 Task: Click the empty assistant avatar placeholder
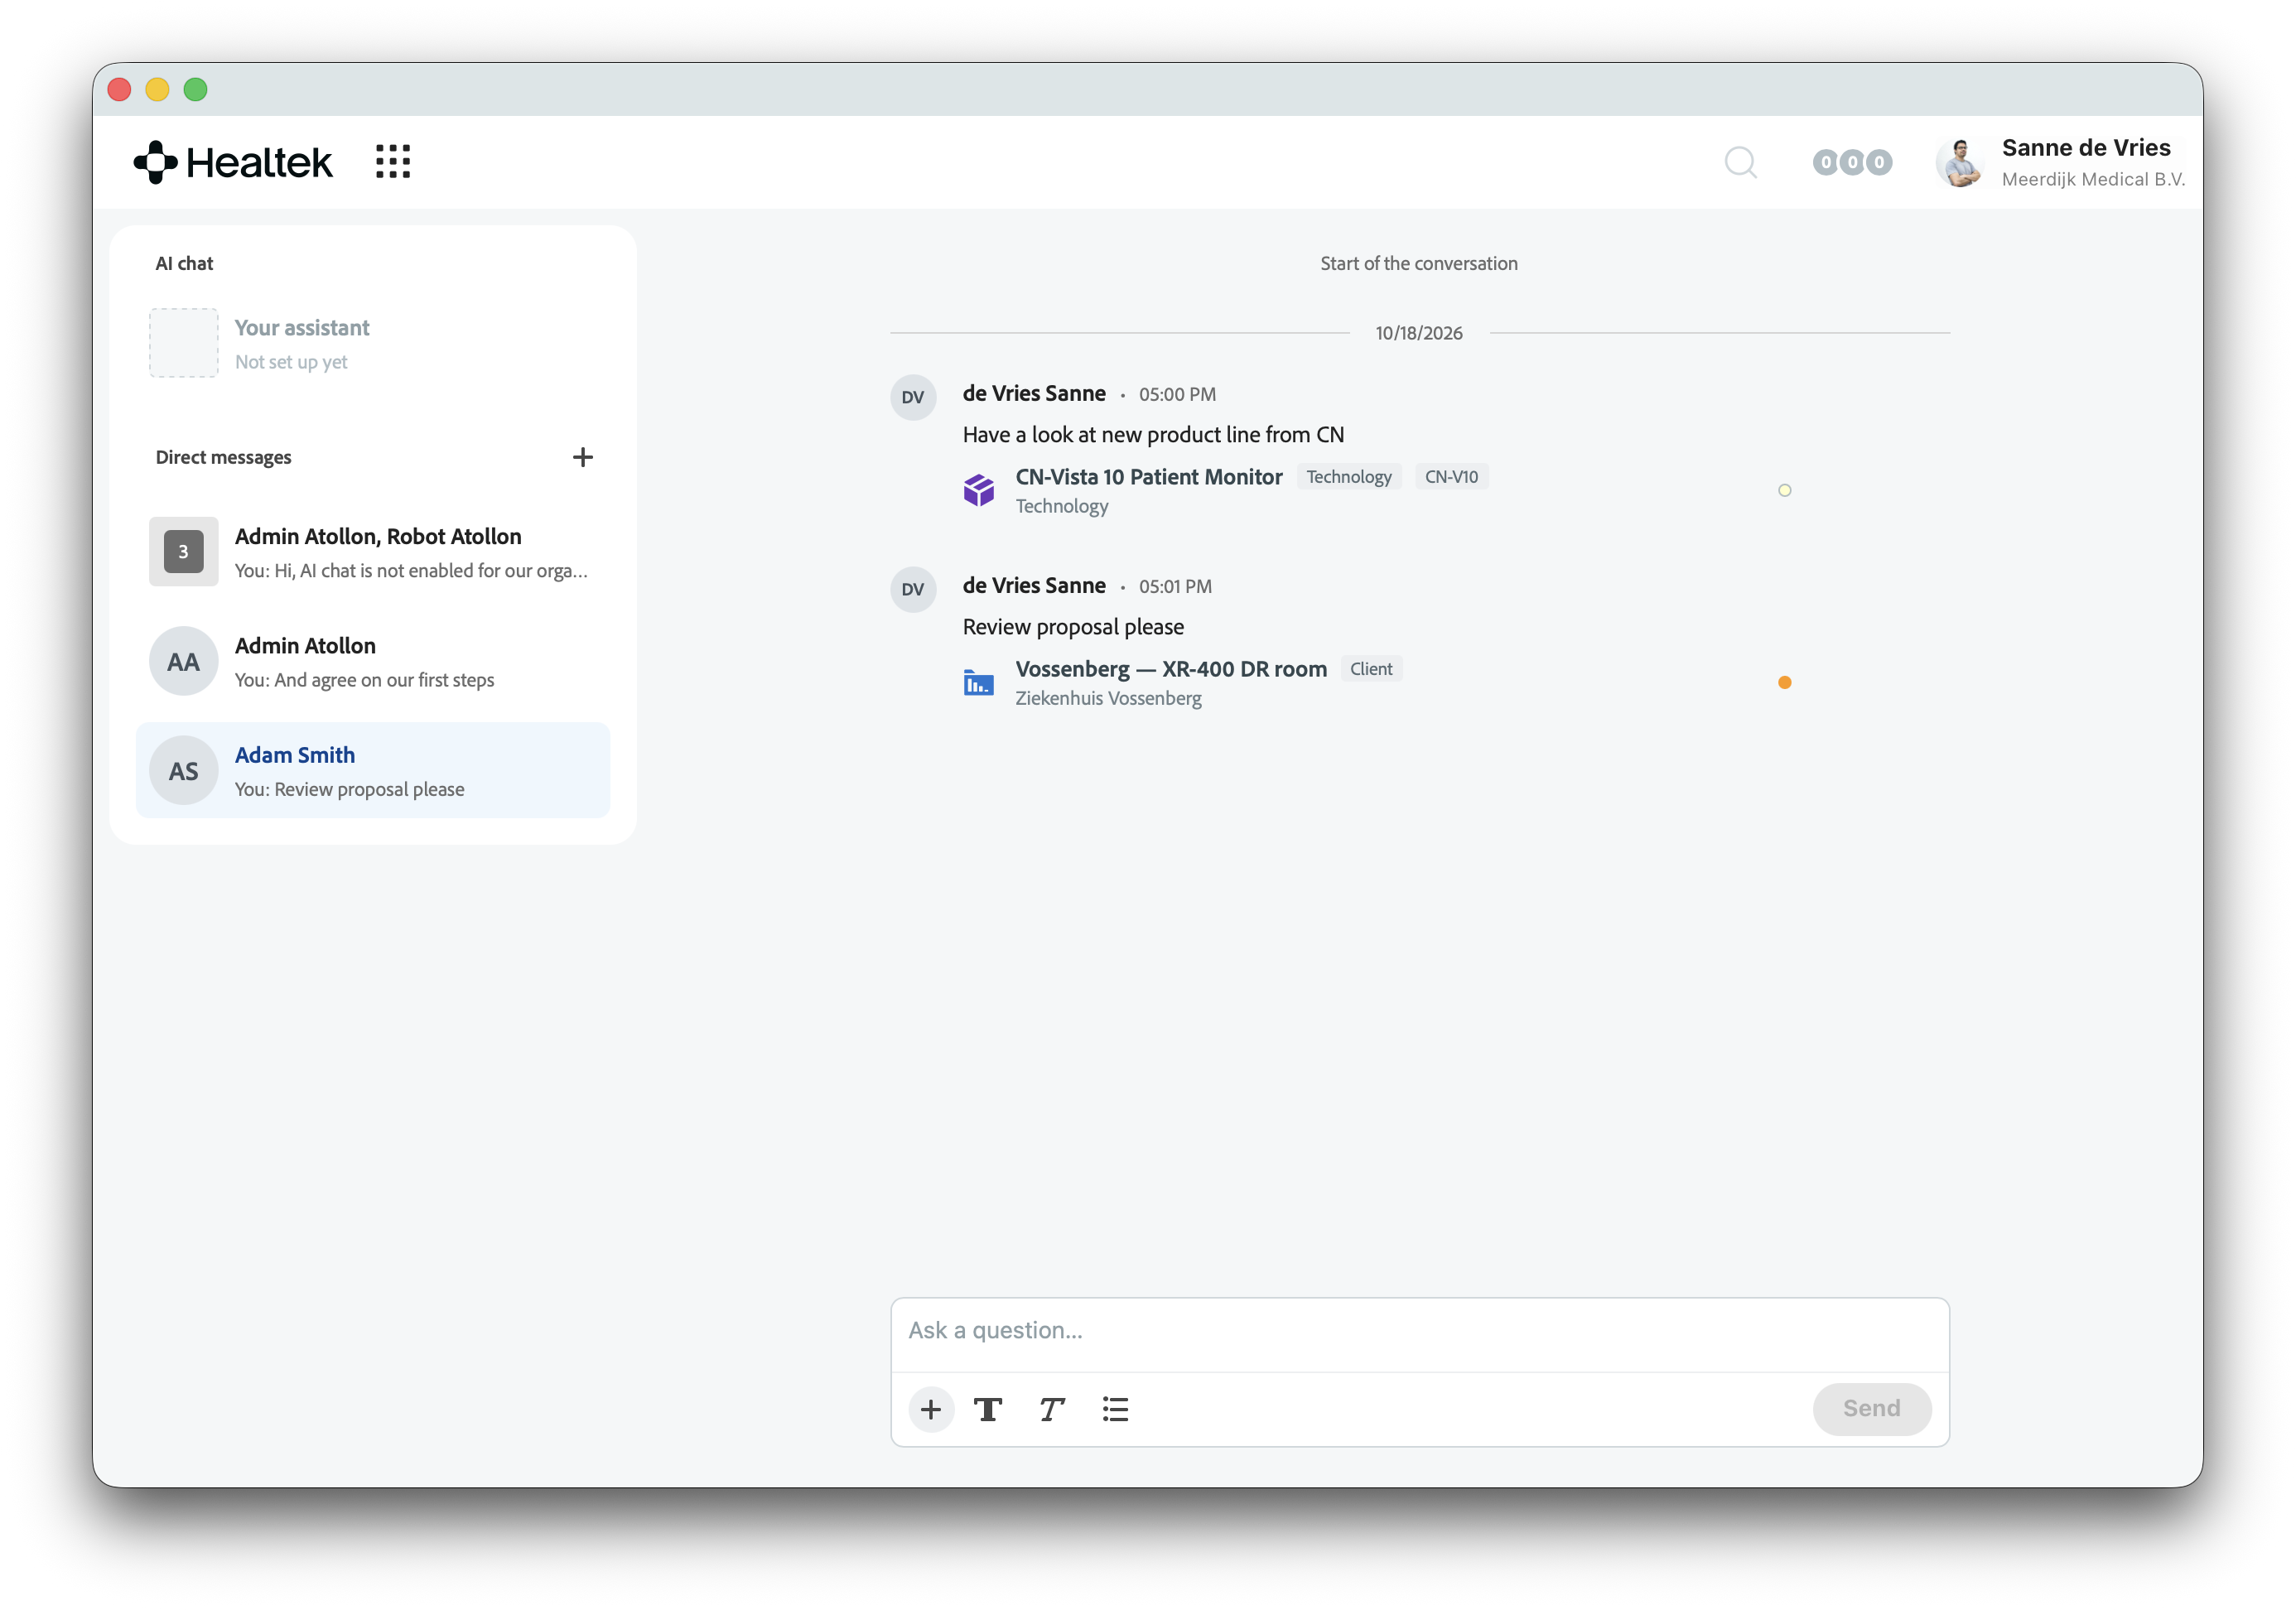coord(184,343)
